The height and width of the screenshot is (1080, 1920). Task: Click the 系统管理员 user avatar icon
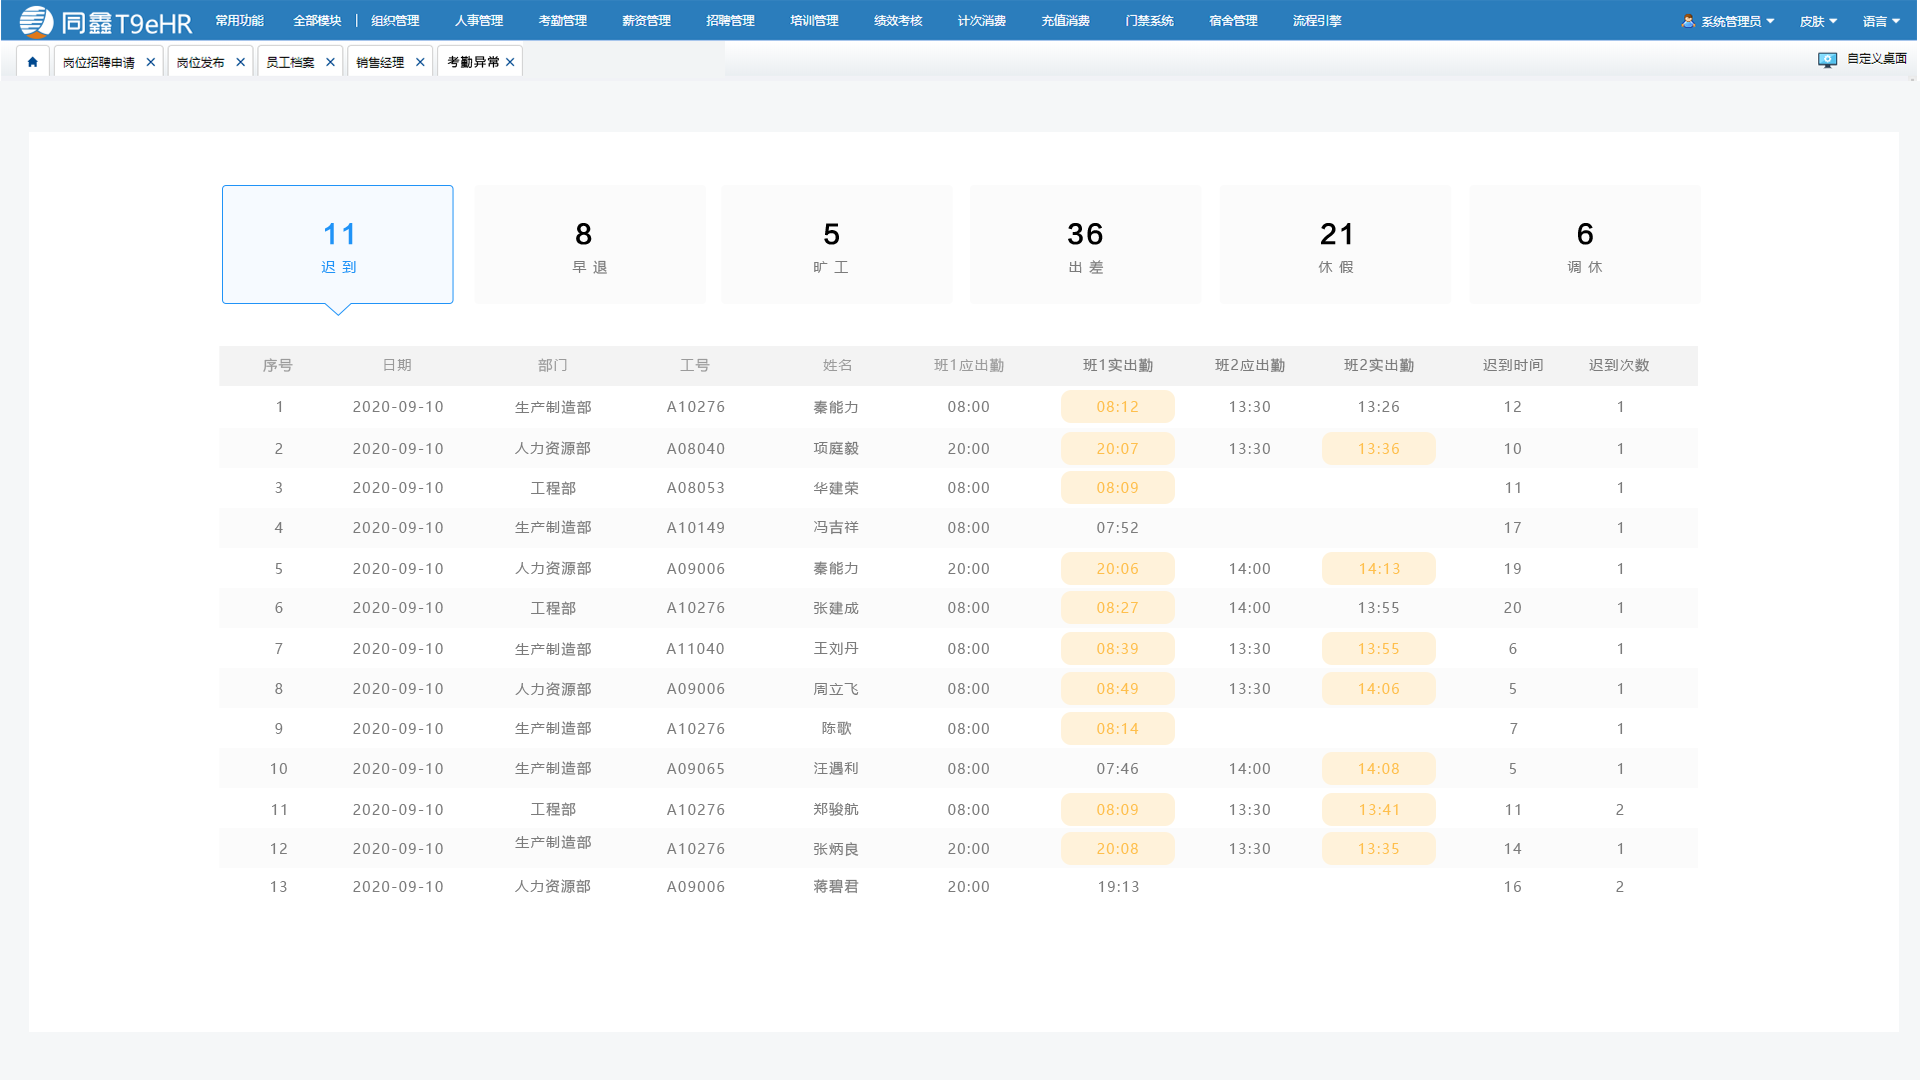coord(1688,21)
